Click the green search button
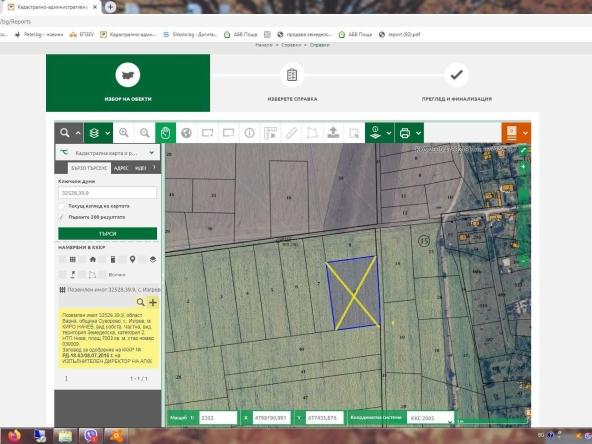 click(x=108, y=233)
